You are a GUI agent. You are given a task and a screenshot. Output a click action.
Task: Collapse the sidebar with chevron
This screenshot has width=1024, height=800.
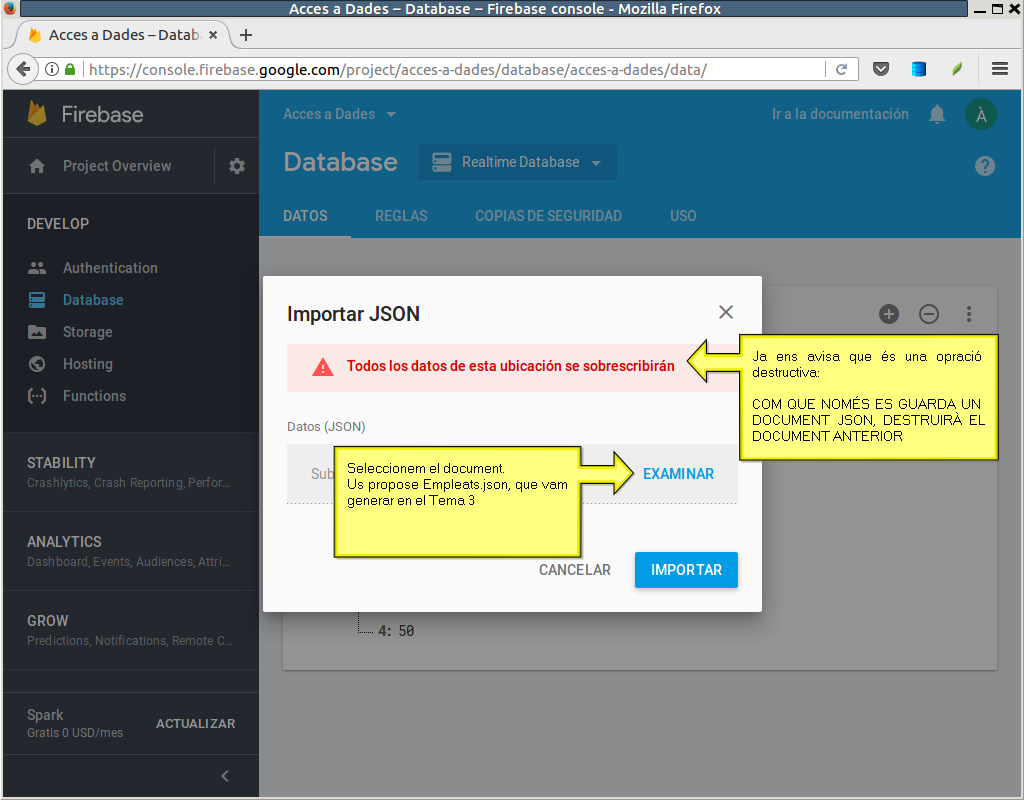(x=225, y=776)
